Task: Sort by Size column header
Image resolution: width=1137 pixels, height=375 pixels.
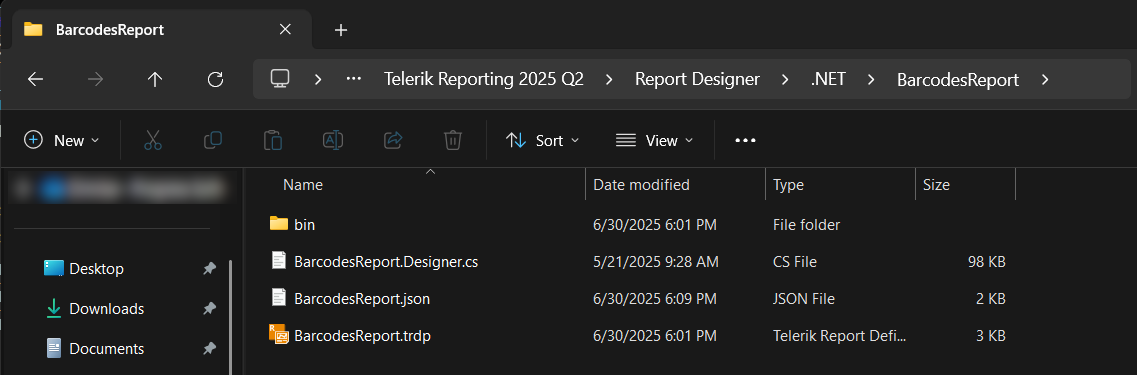Action: [x=936, y=185]
